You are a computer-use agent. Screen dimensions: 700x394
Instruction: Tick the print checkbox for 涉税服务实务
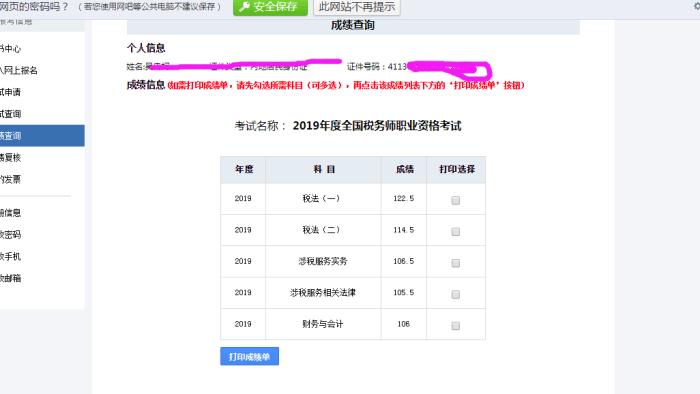[x=455, y=263]
